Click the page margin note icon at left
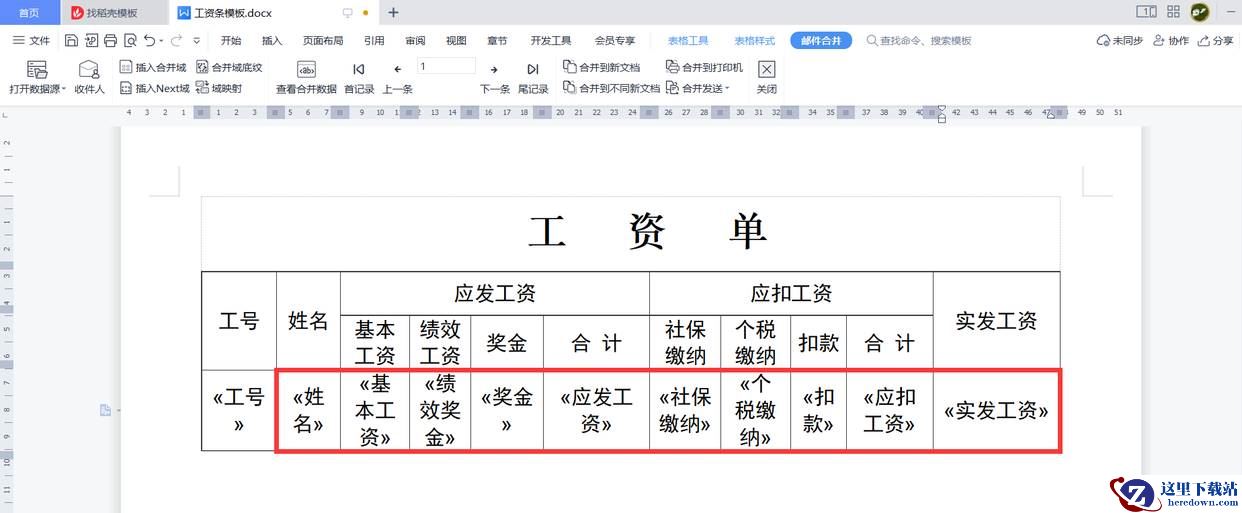The image size is (1242, 513). pos(106,410)
